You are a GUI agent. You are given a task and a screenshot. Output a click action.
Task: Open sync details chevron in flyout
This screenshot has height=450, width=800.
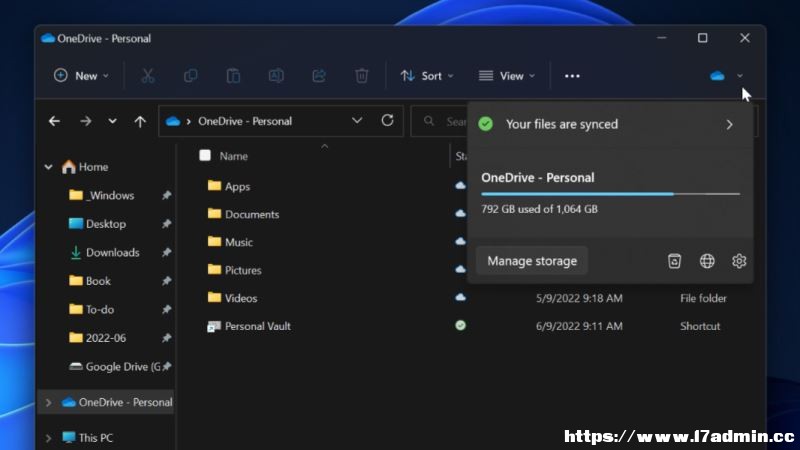click(x=730, y=124)
